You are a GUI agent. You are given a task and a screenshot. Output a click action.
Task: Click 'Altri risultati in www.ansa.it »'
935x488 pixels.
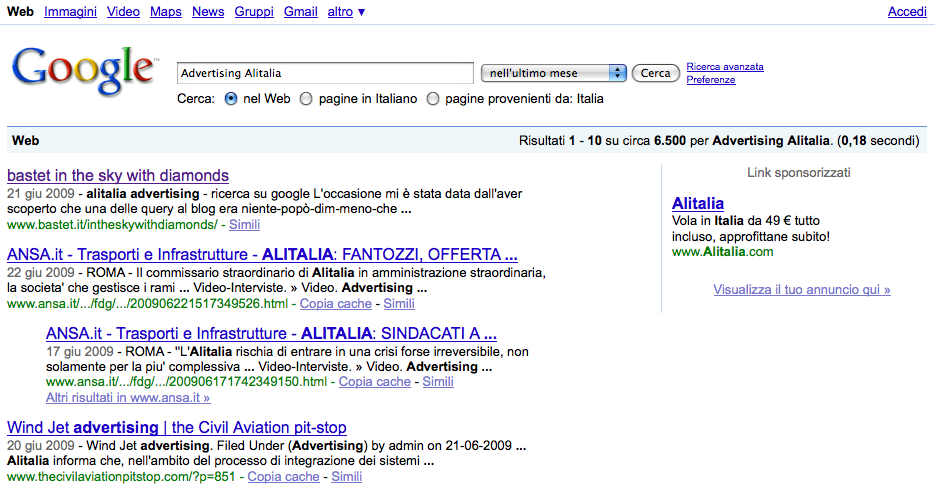[x=128, y=397]
